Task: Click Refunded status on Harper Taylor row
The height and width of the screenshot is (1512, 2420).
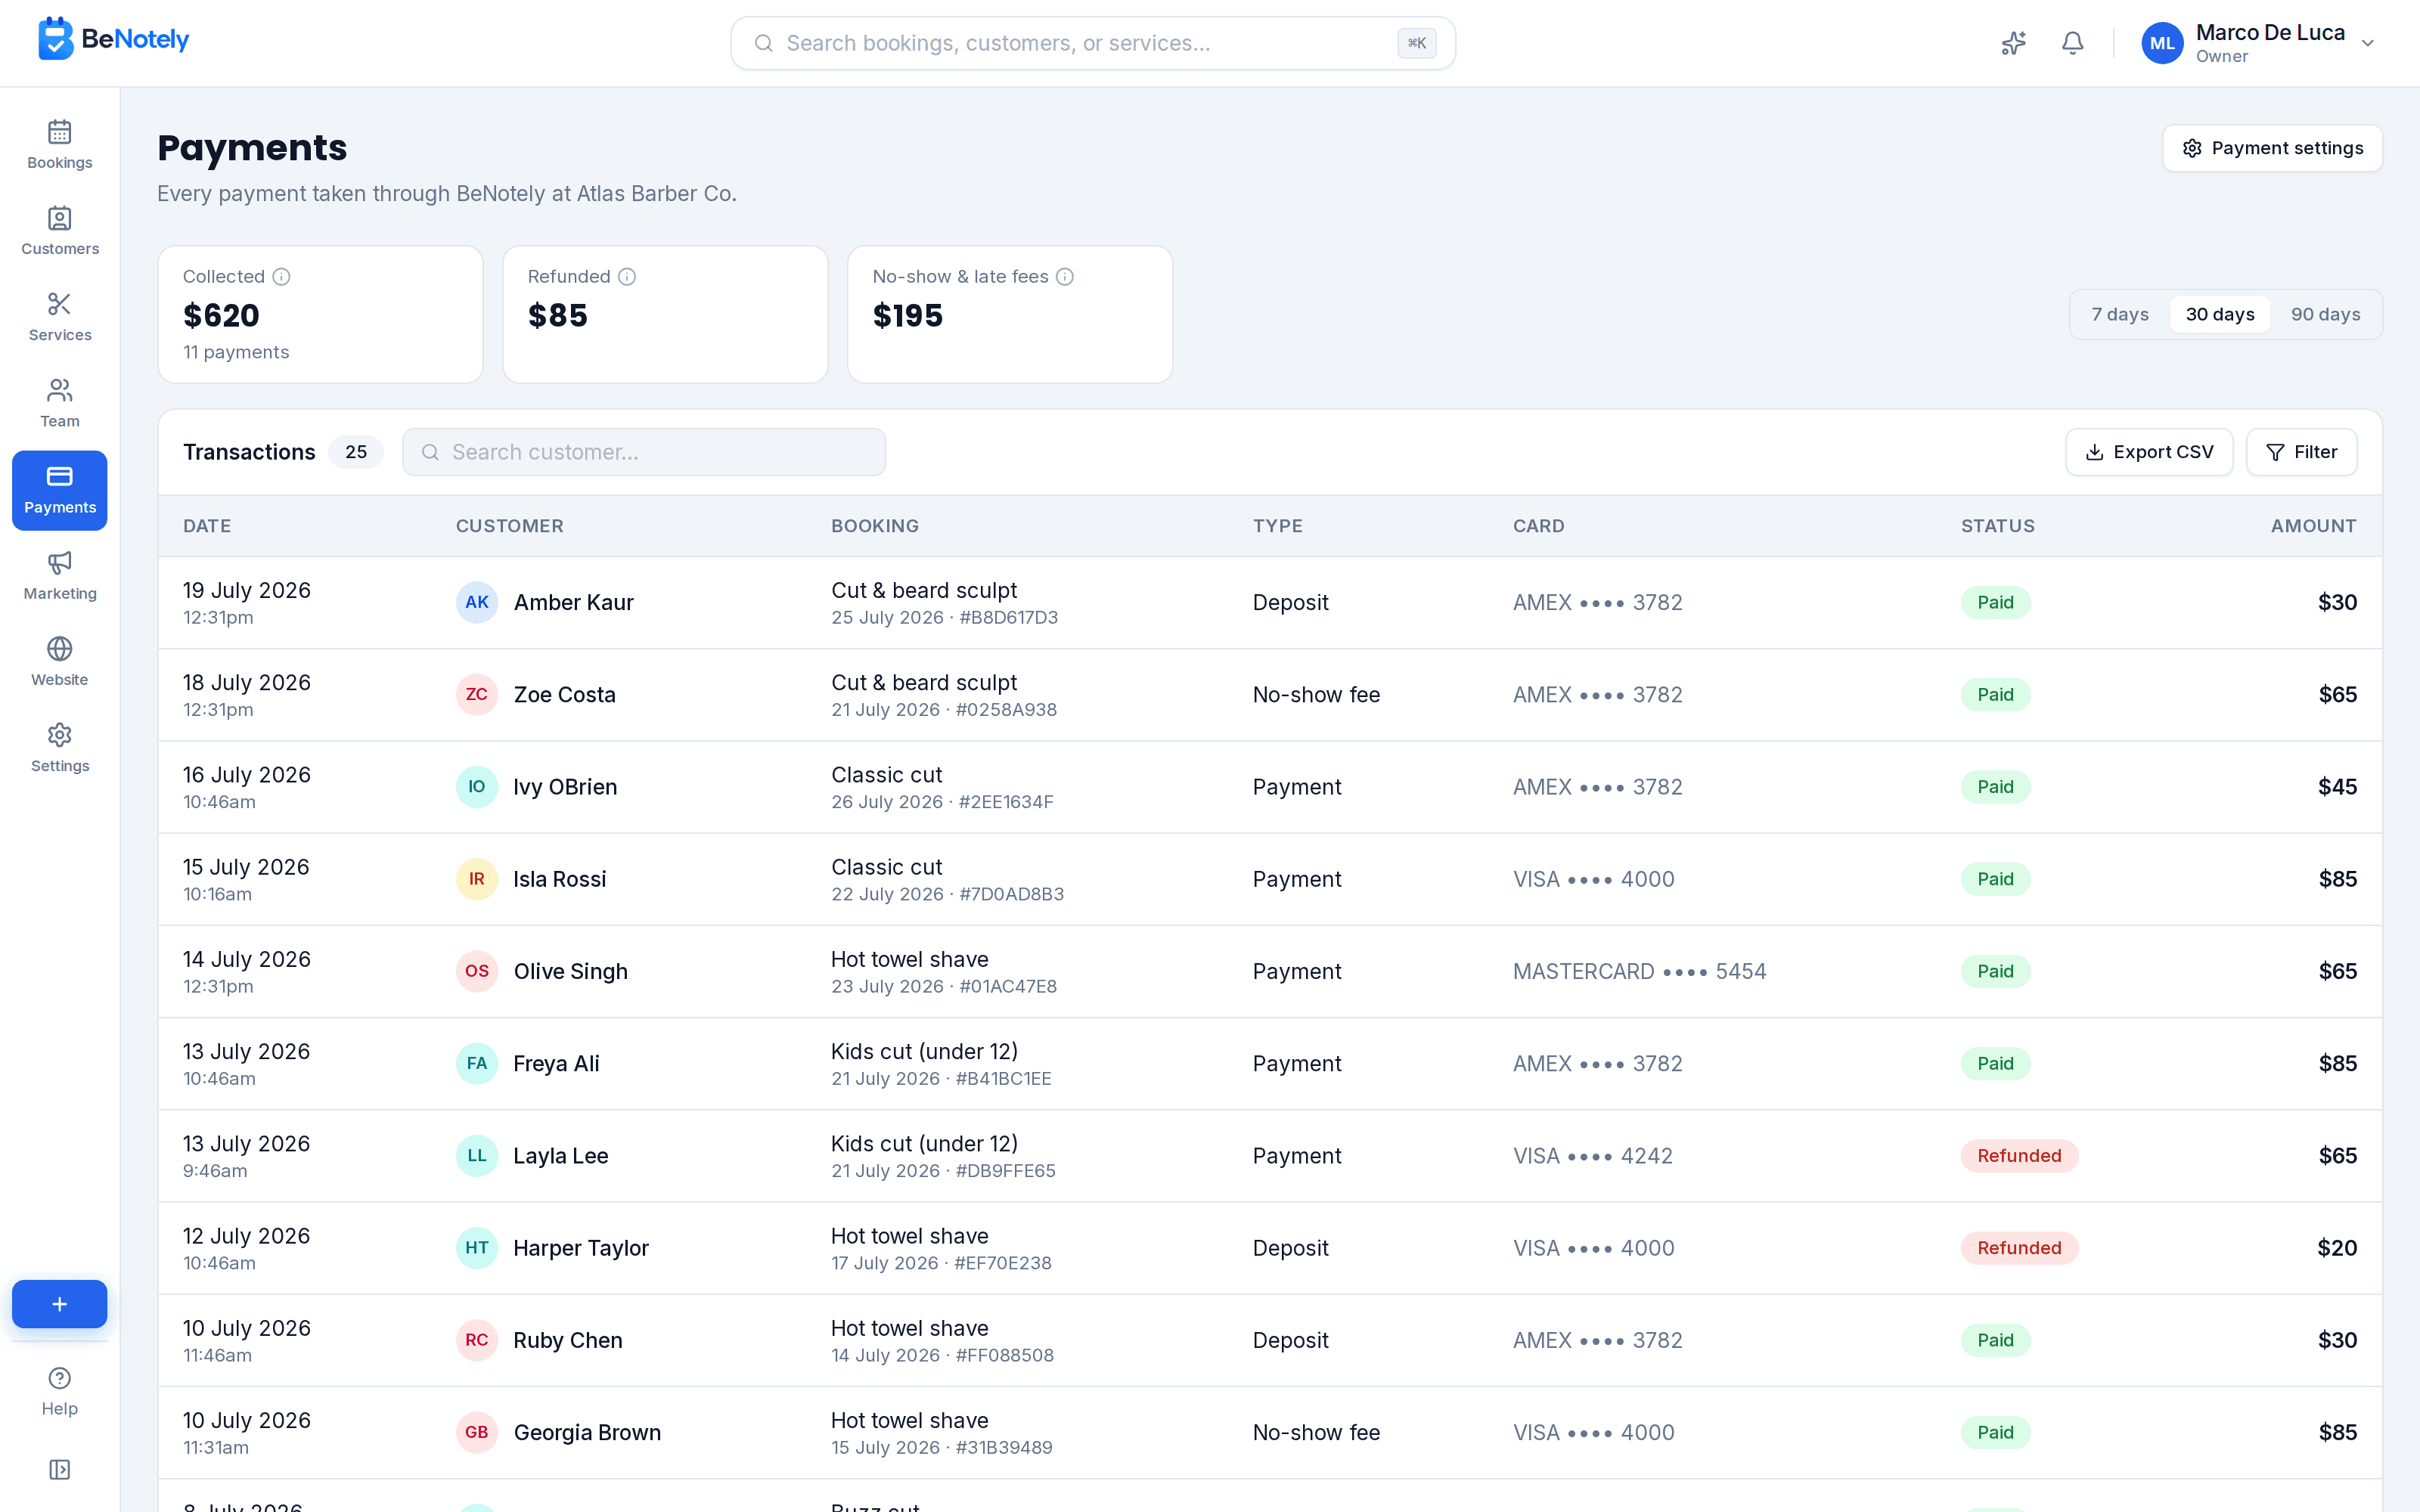Action: (2019, 1247)
